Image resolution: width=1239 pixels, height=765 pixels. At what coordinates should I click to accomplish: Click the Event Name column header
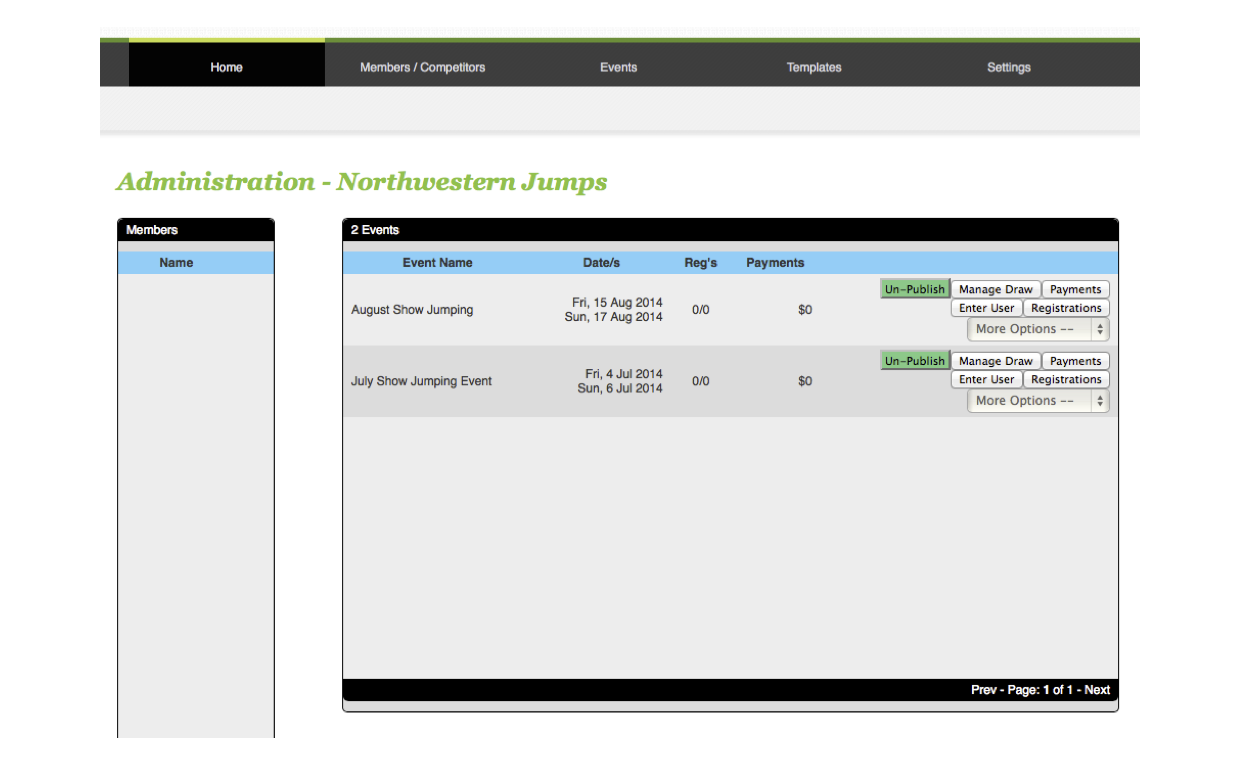pos(437,263)
